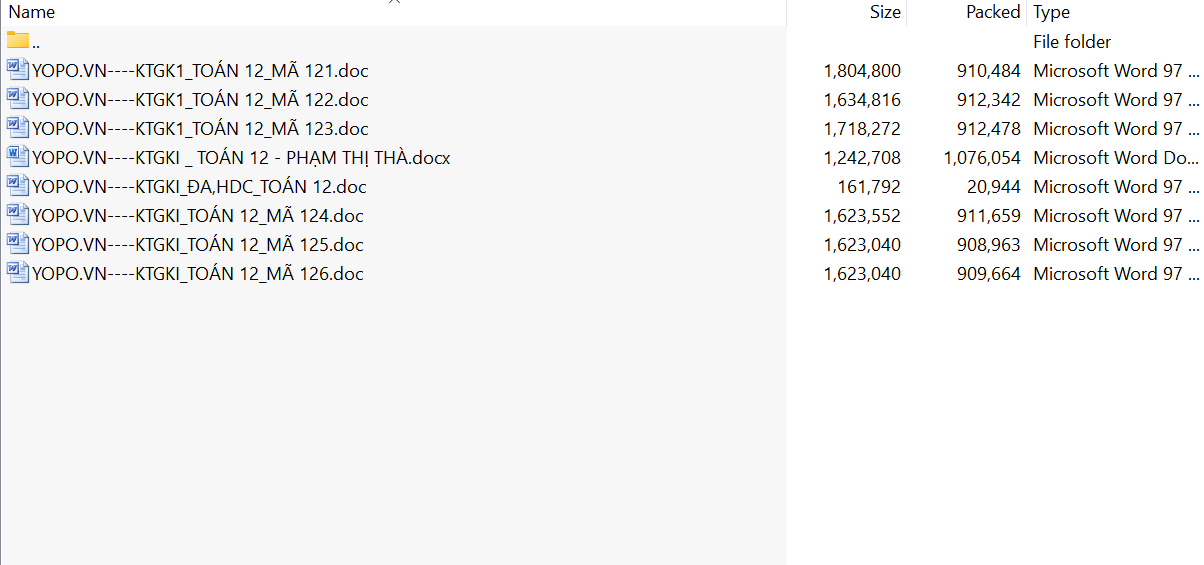Click the 1,242,708 size value
This screenshot has height=565, width=1204.
862,158
